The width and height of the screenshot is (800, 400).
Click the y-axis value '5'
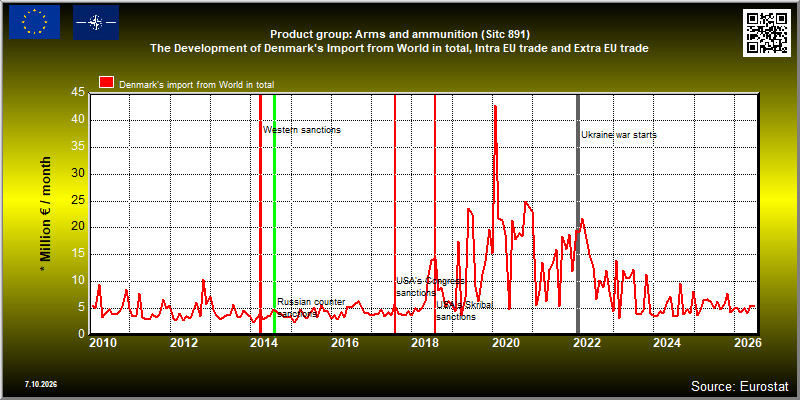[x=82, y=308]
